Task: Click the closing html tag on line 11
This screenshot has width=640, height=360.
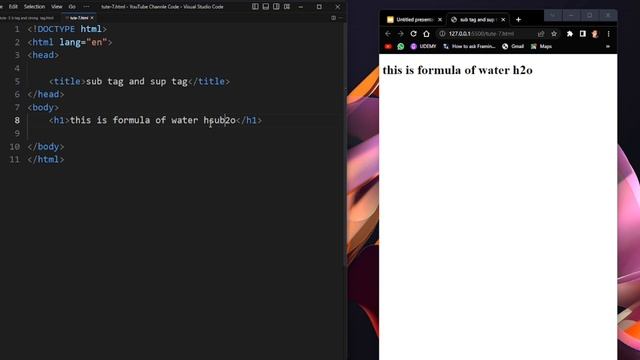Action: [x=46, y=160]
